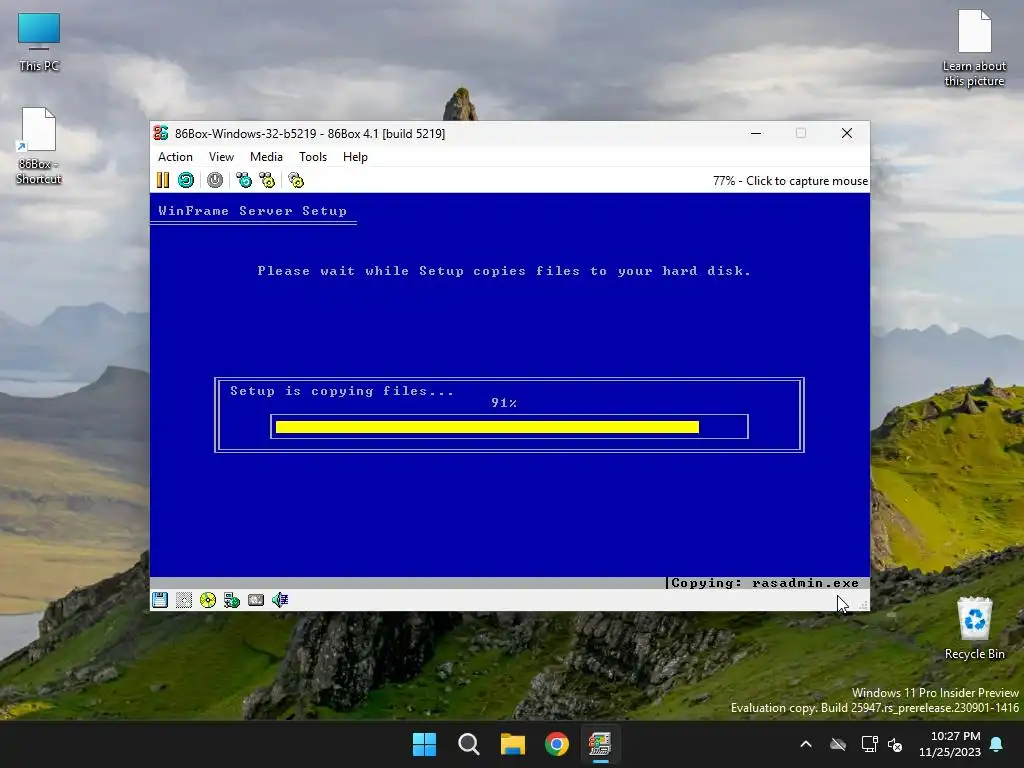
Task: Click the hard disk status icon
Action: tap(256, 600)
